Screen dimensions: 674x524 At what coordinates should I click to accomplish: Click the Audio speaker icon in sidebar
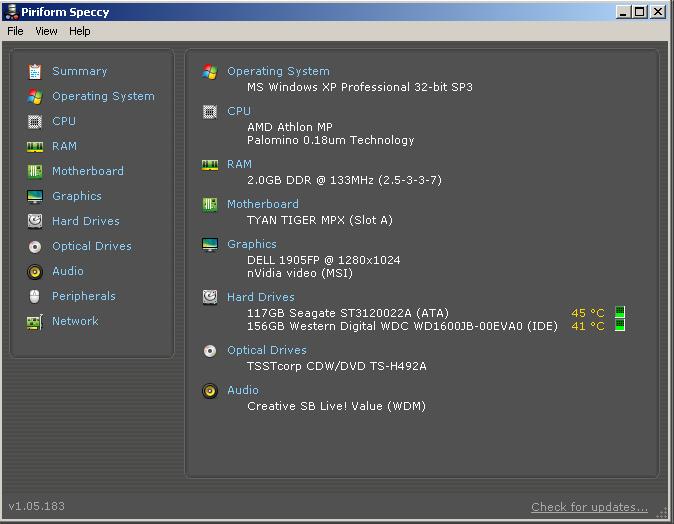[35, 271]
